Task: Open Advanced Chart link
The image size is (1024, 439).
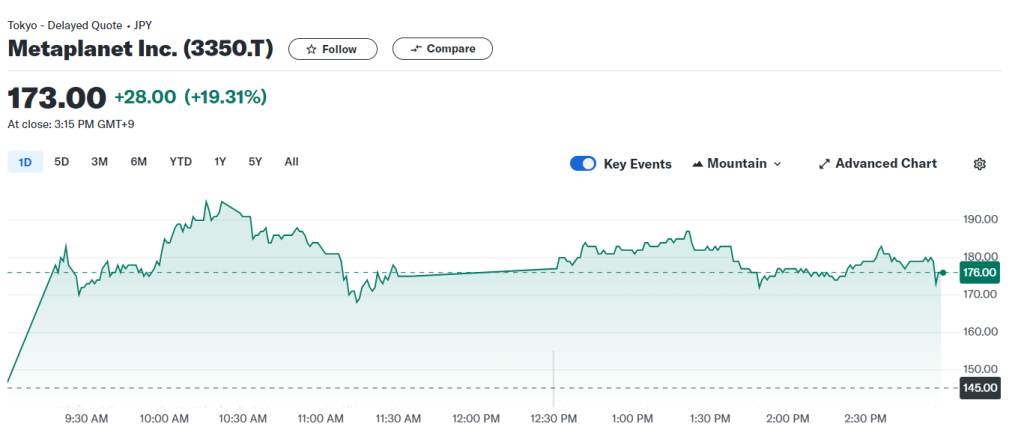Action: (x=885, y=164)
